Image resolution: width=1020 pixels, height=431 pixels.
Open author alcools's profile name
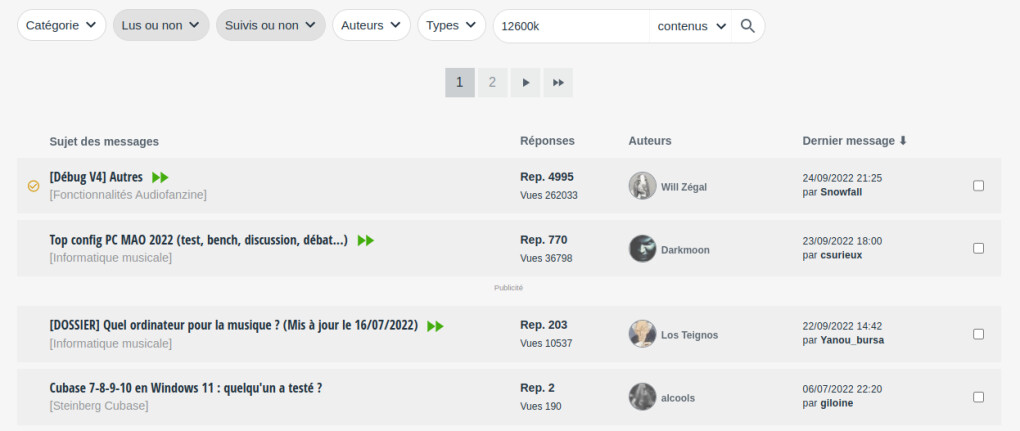pos(678,398)
